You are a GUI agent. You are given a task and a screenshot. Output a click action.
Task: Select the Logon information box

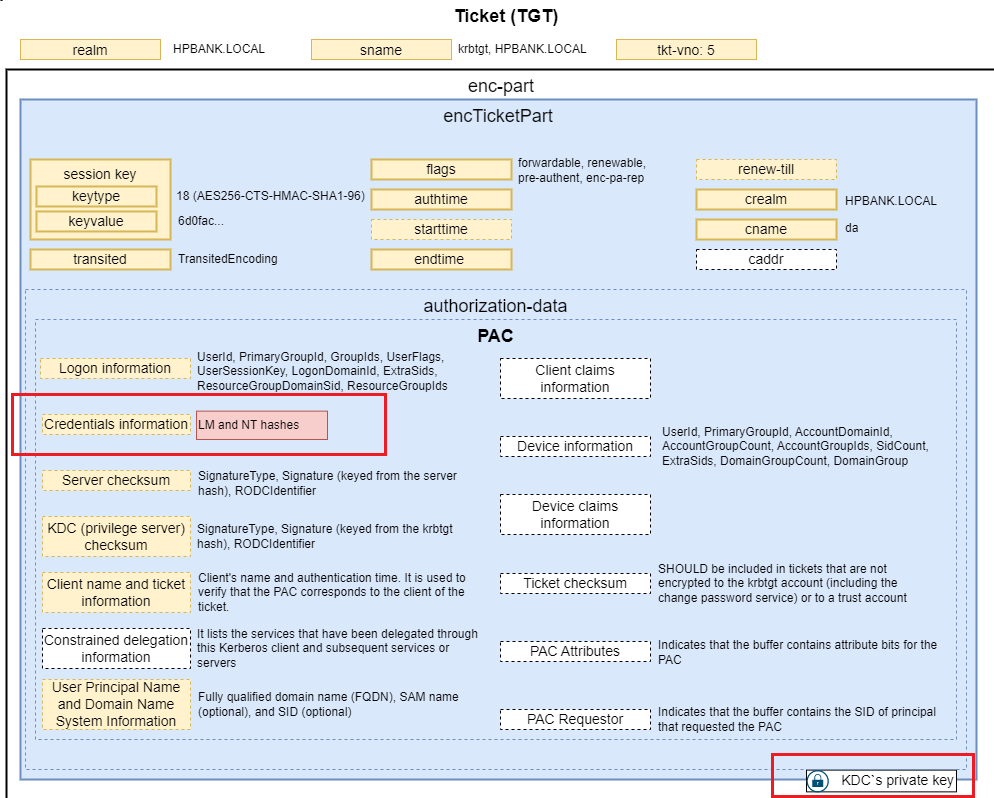pos(115,368)
